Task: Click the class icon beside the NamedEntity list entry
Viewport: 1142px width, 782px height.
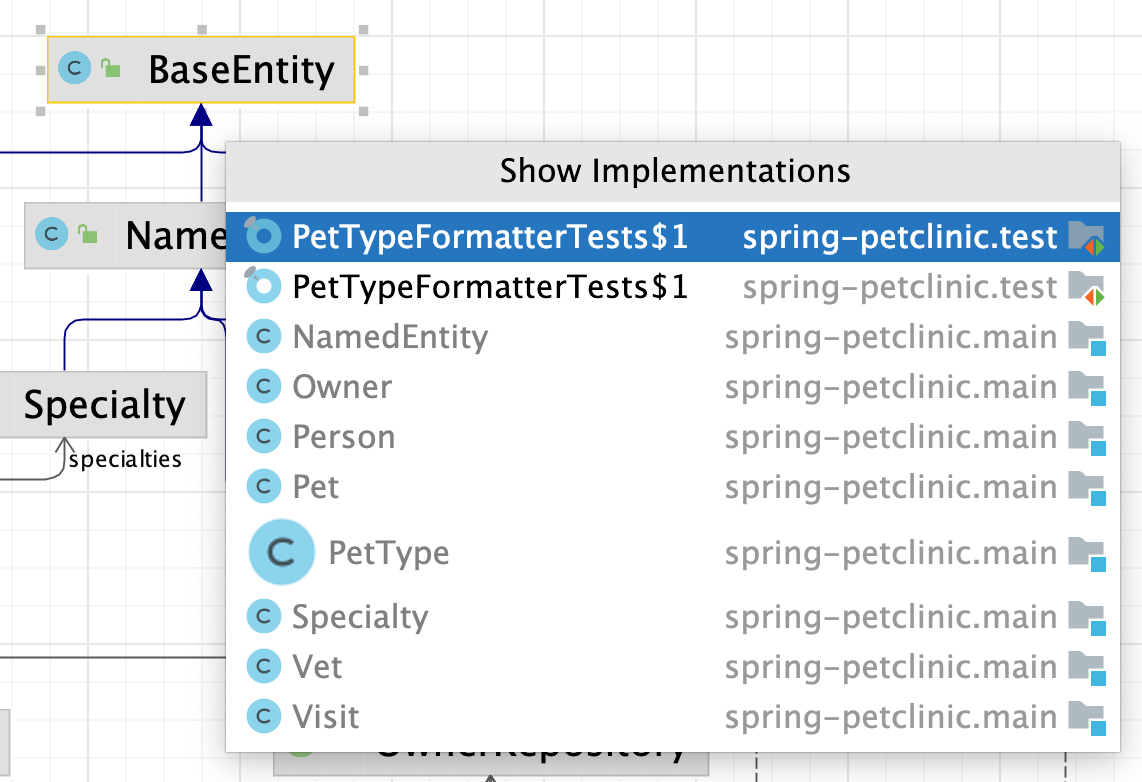Action: click(263, 337)
